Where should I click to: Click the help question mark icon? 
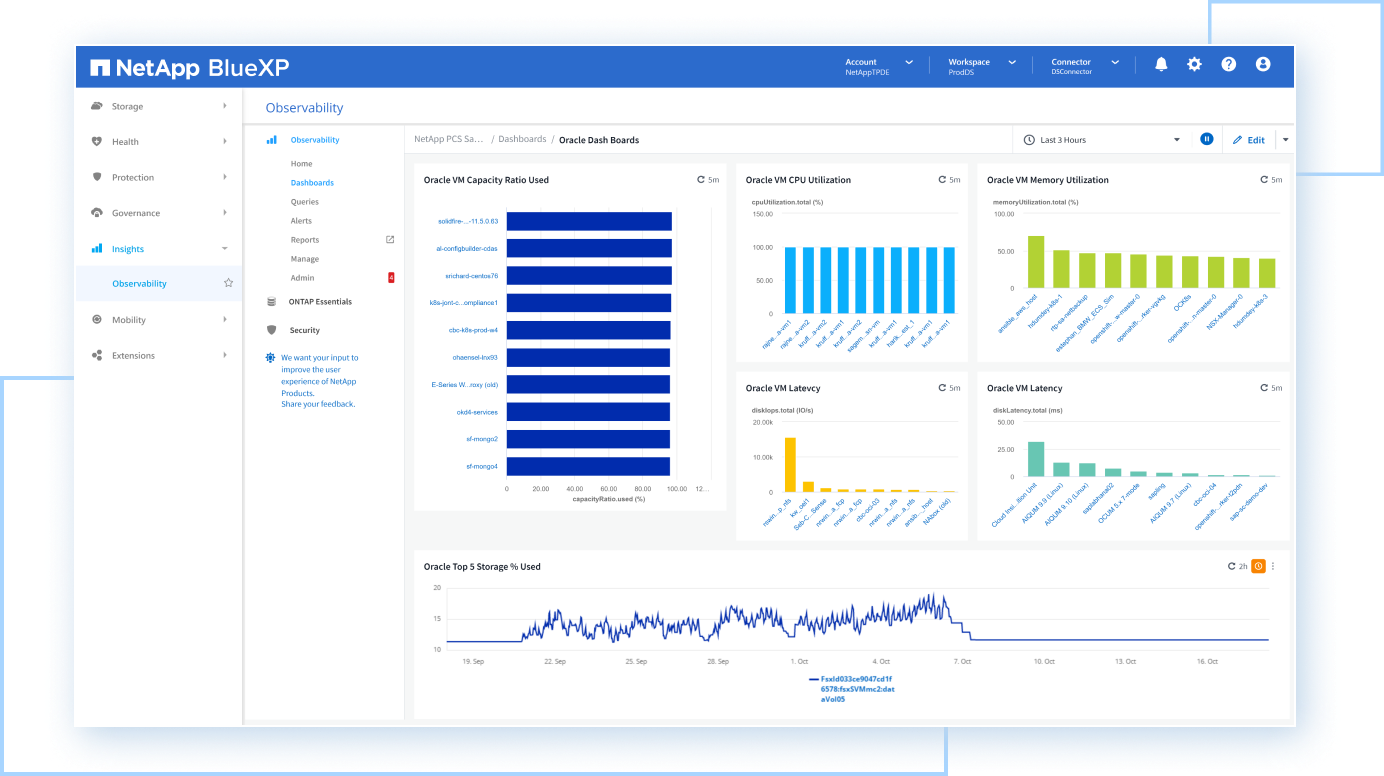(1229, 64)
